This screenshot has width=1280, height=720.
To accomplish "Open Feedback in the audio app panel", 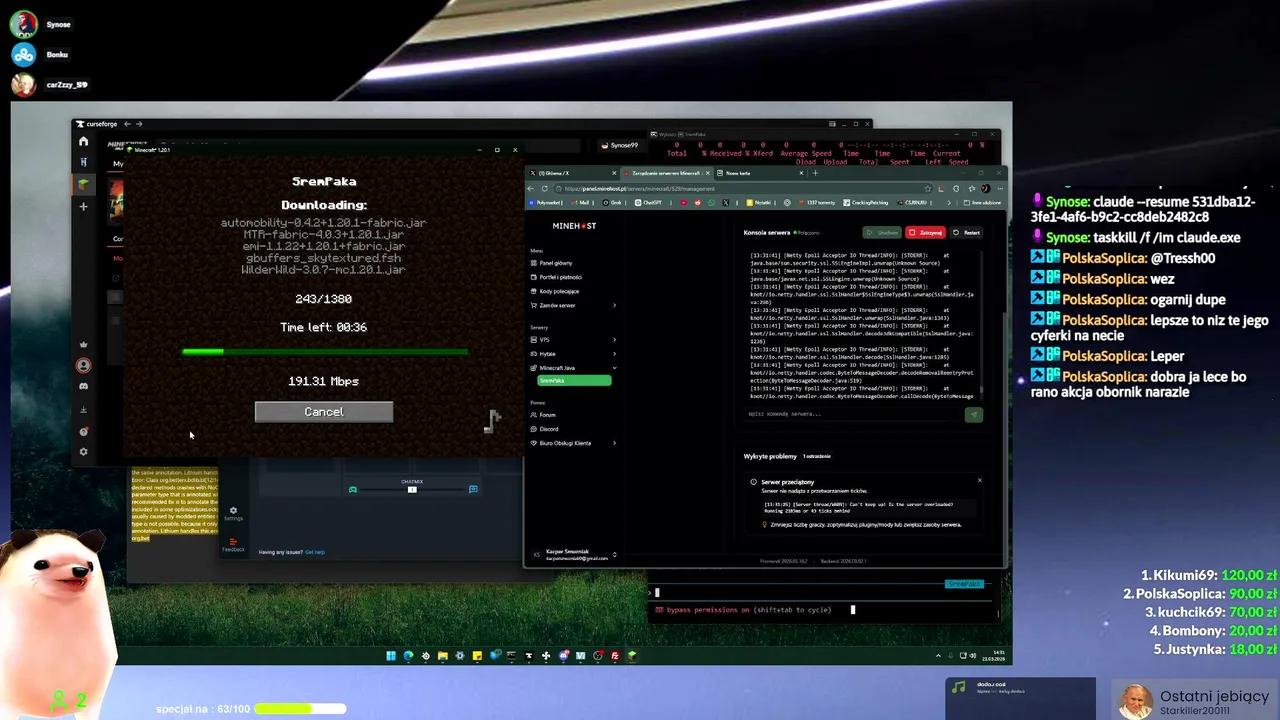I will coord(233,545).
